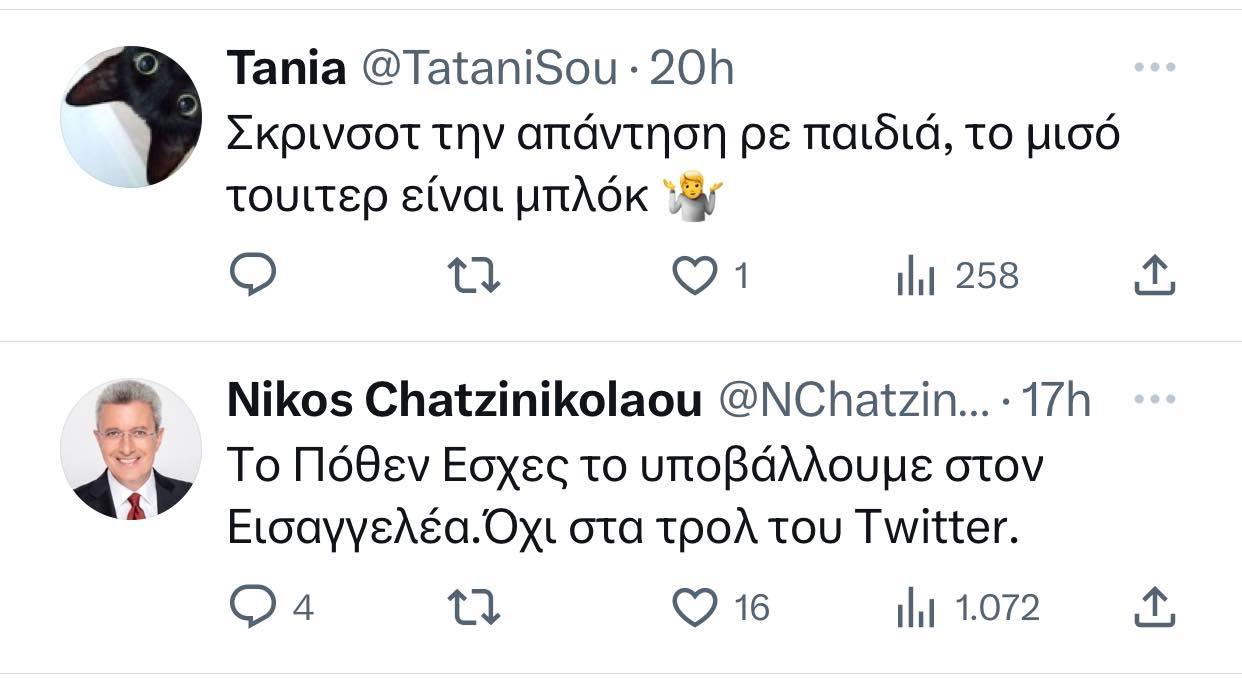Open more options on Tania's tweet
Image resolution: width=1242 pixels, height=678 pixels.
[1155, 68]
